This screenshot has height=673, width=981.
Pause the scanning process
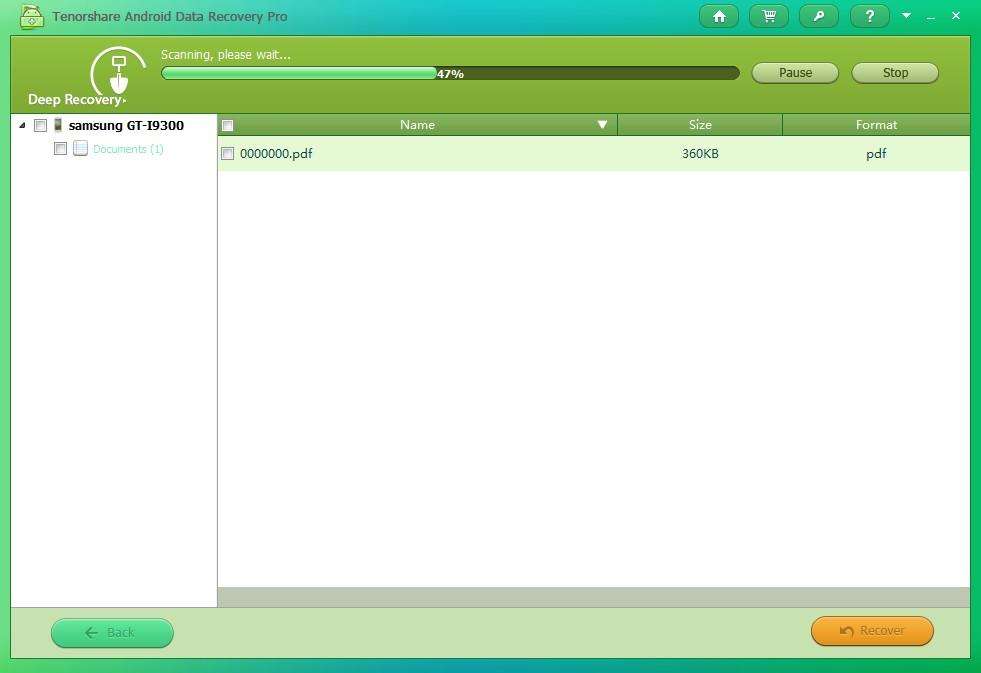pos(795,73)
